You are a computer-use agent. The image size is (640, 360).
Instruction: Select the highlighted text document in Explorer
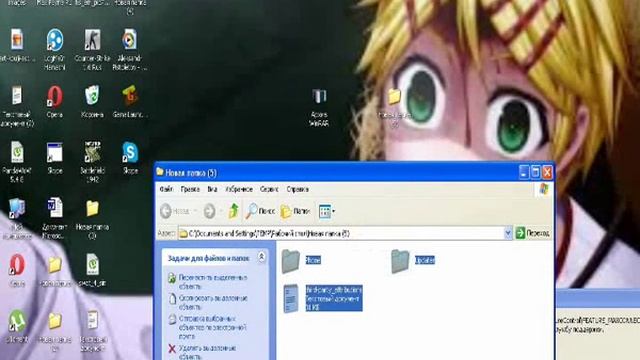[x=322, y=298]
